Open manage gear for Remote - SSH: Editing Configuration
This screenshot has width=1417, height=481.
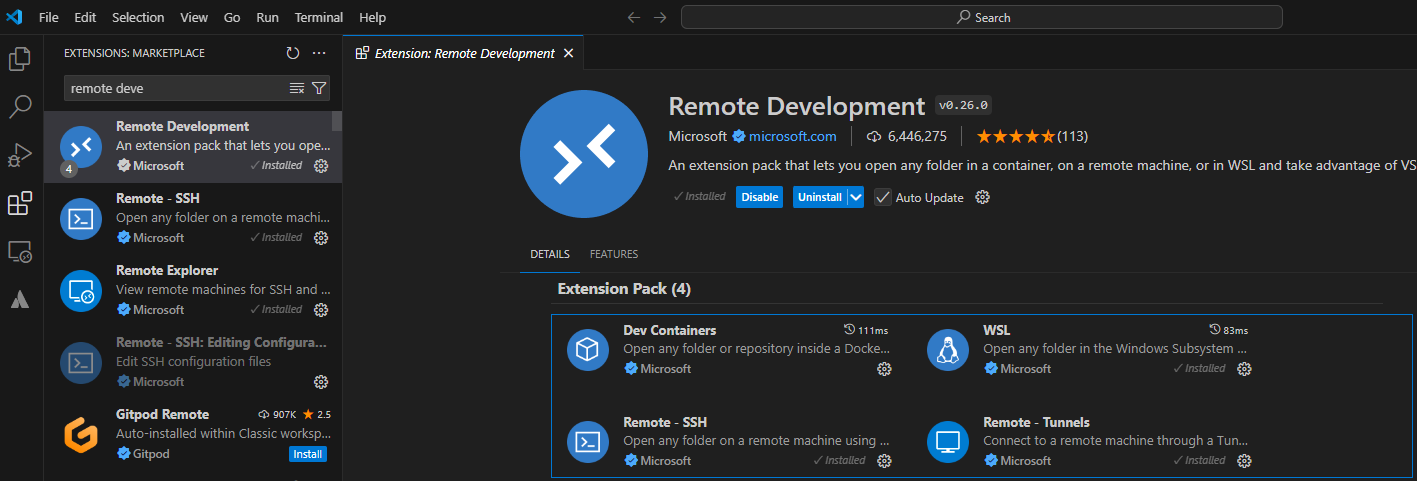point(321,381)
